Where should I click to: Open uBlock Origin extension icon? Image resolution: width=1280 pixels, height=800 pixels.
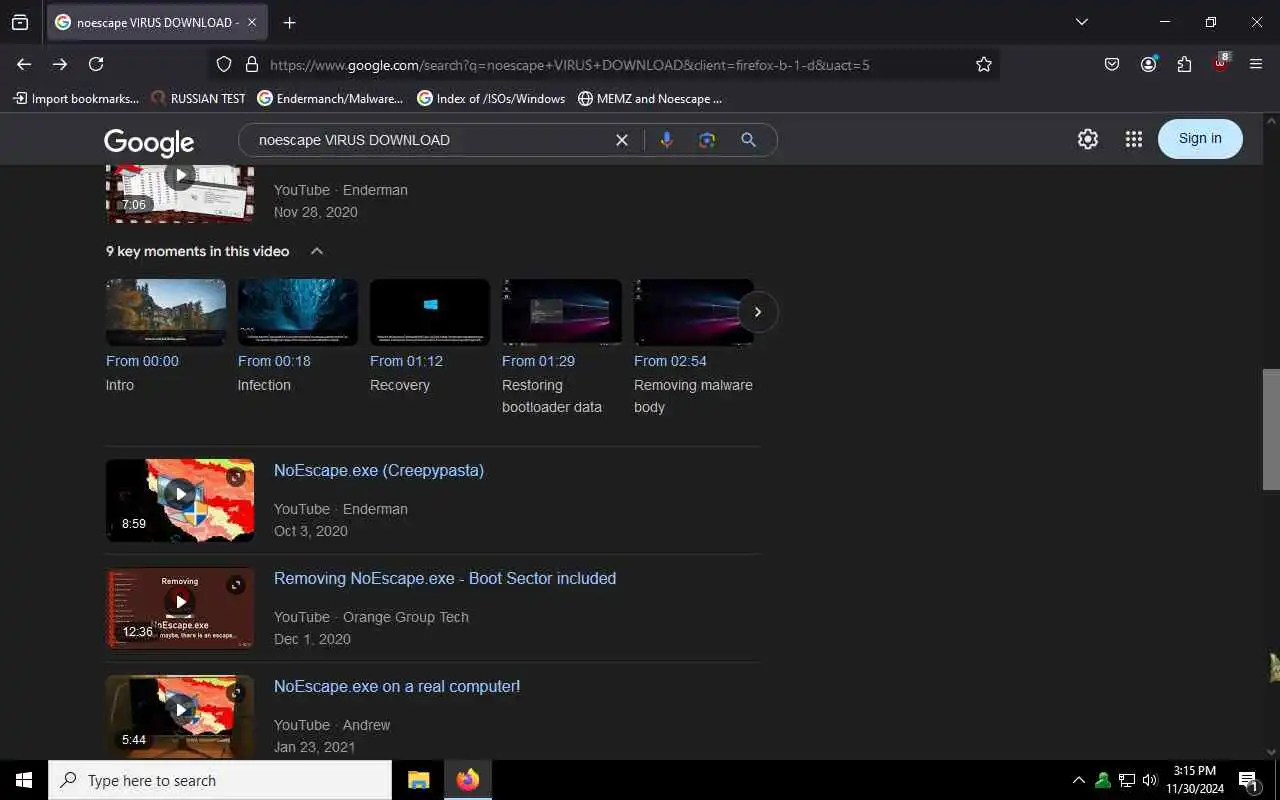coord(1220,63)
